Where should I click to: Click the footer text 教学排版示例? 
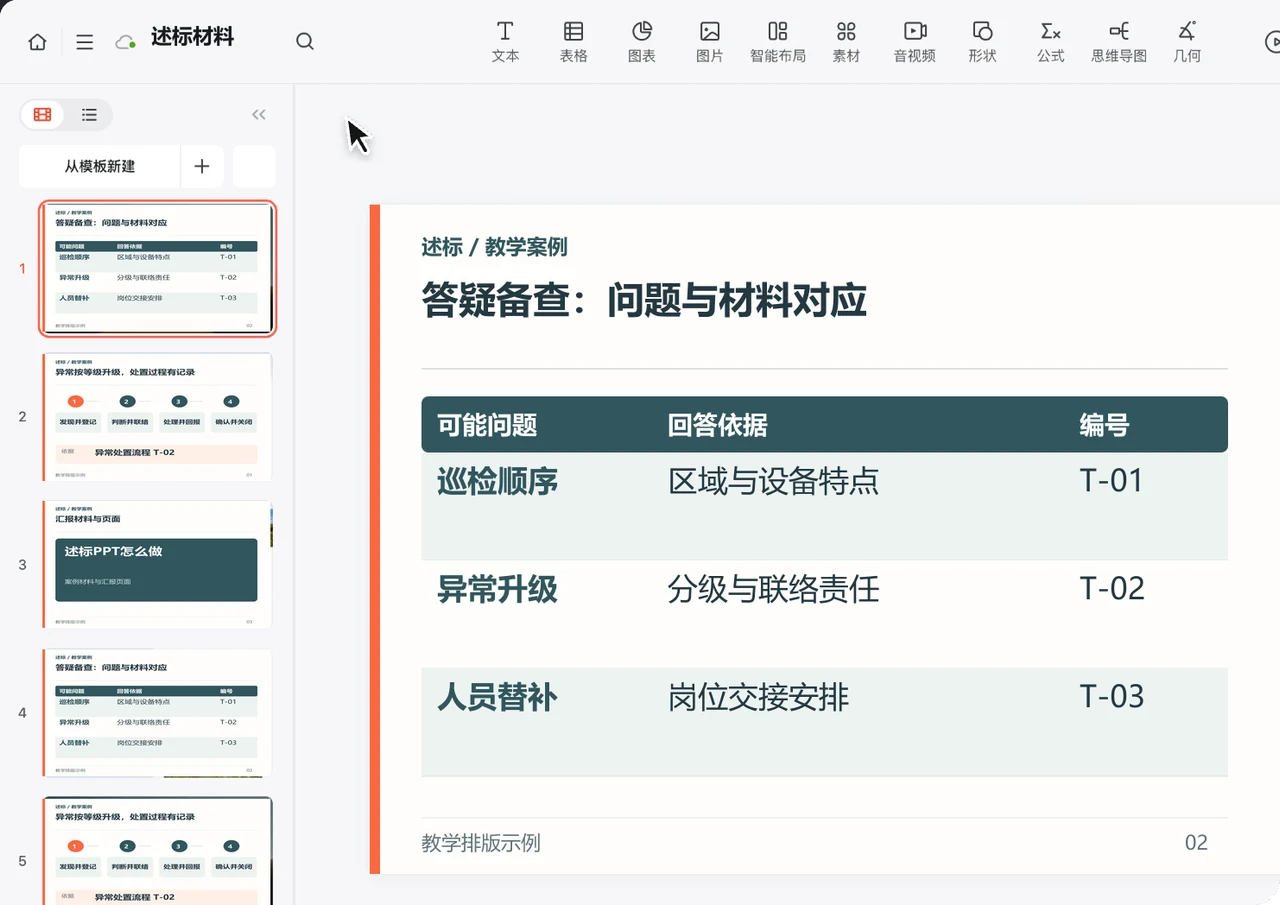481,843
